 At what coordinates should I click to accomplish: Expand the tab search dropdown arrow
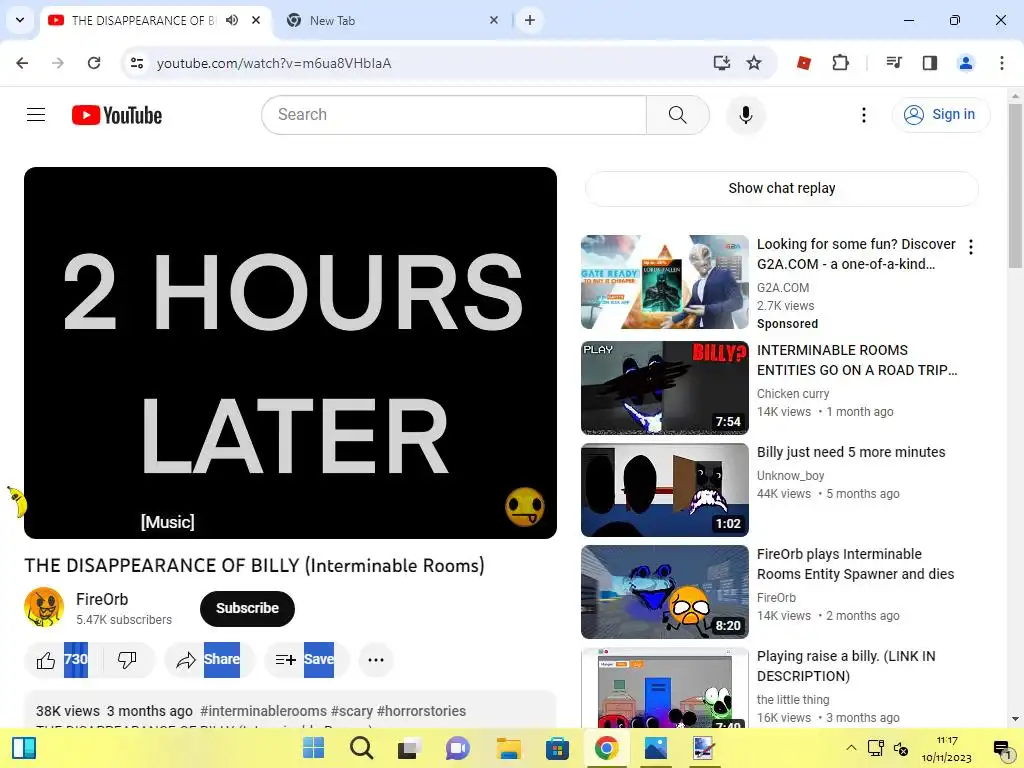click(x=20, y=20)
